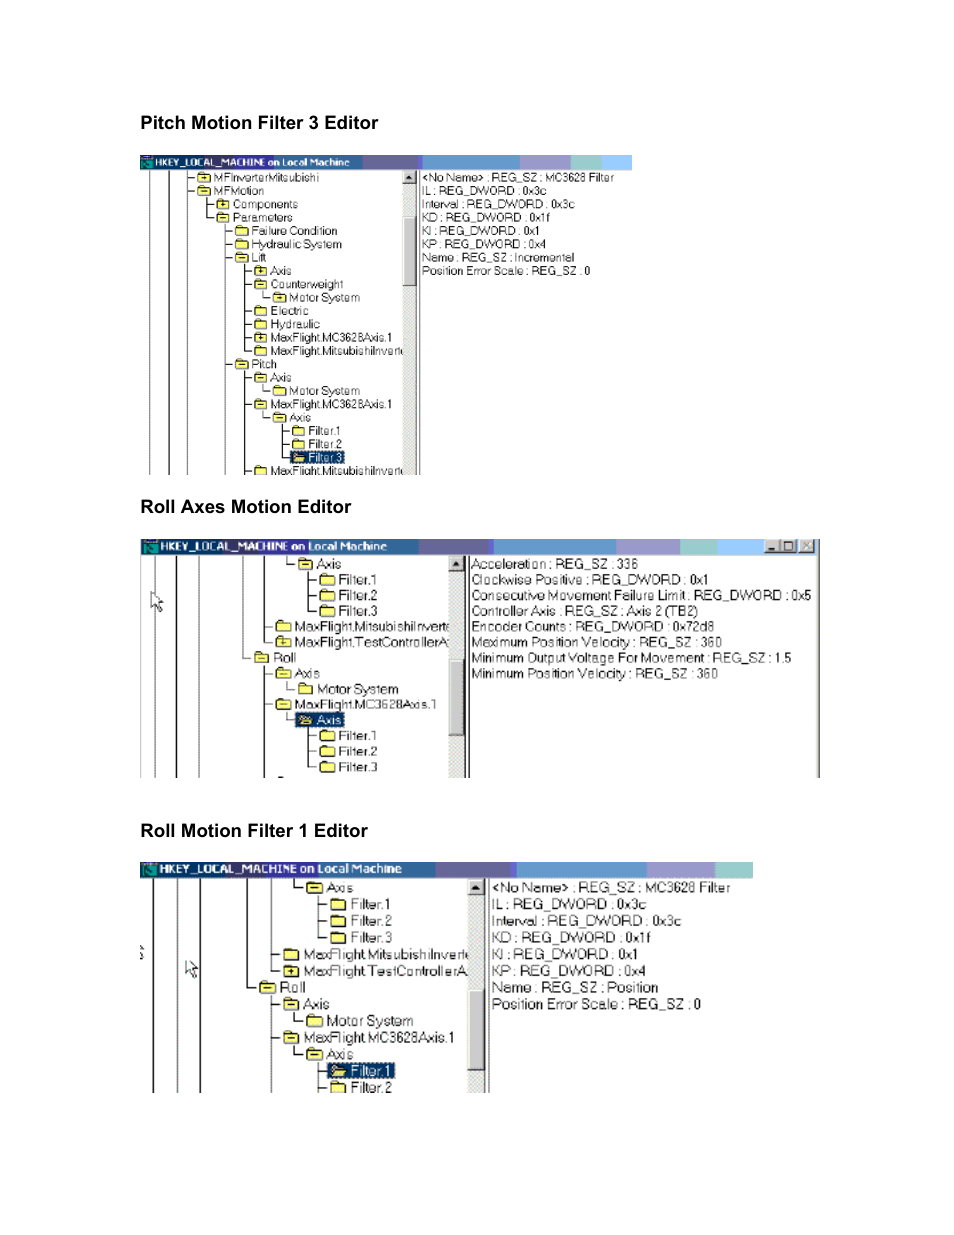Screen dimensions: 954x1235
Task: Collapse the Lift folder in Pitch Filter 3 editor
Action: (x=242, y=258)
